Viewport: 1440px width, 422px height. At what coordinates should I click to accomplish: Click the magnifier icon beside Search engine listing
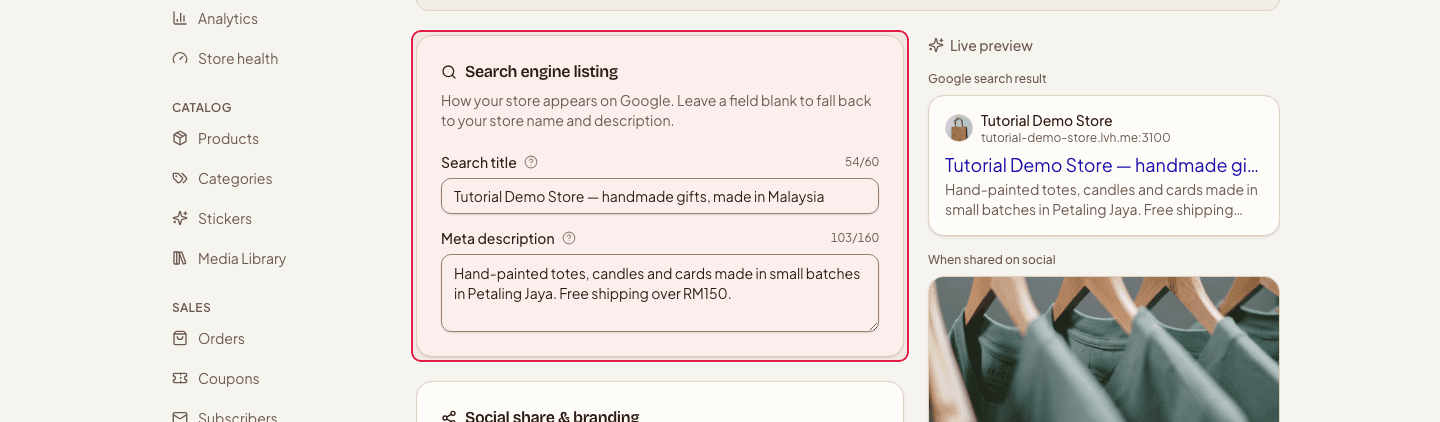pos(449,72)
